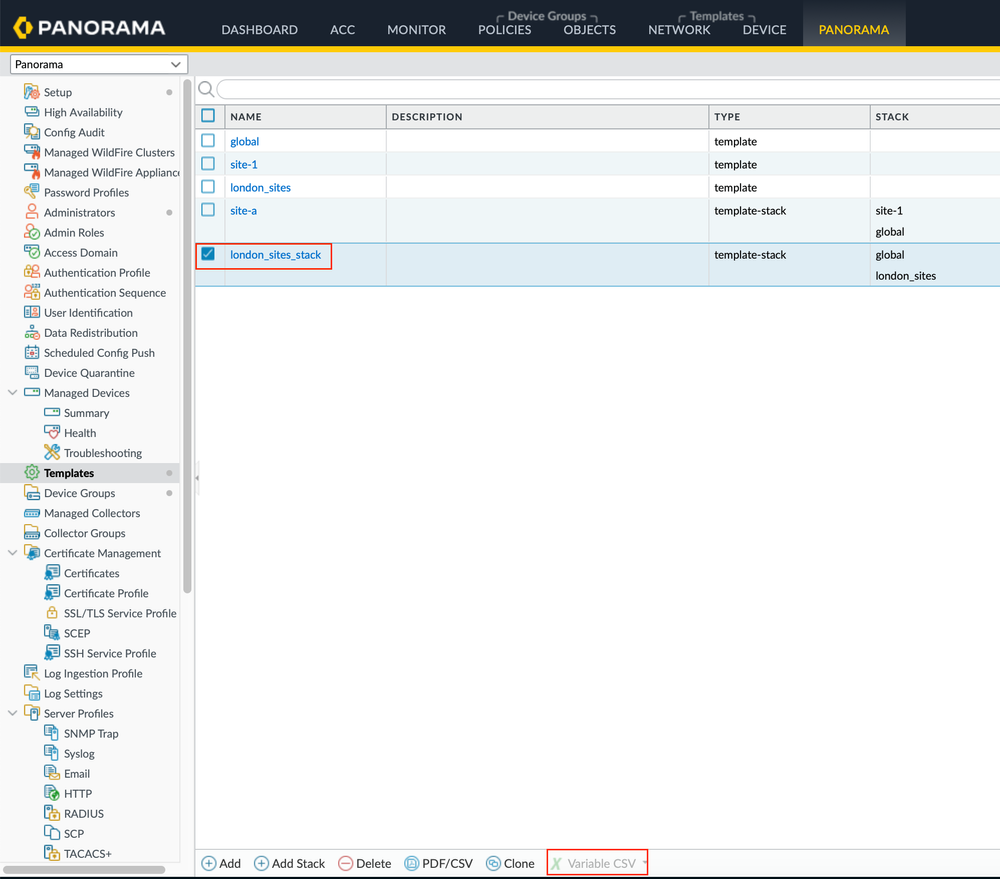The height and width of the screenshot is (879, 1000).
Task: Open the london_sites_stack template link
Action: pyautogui.click(x=276, y=255)
